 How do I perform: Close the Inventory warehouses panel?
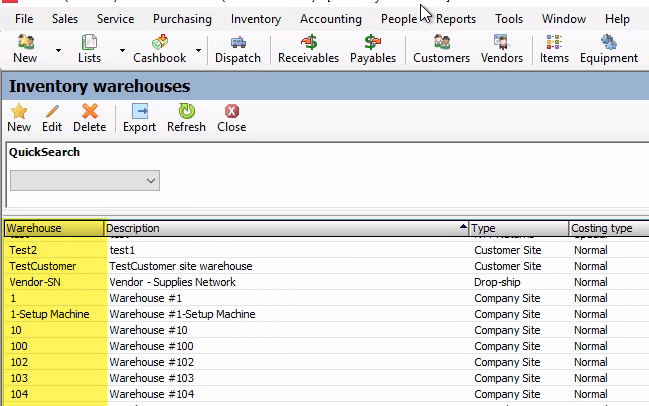[232, 118]
